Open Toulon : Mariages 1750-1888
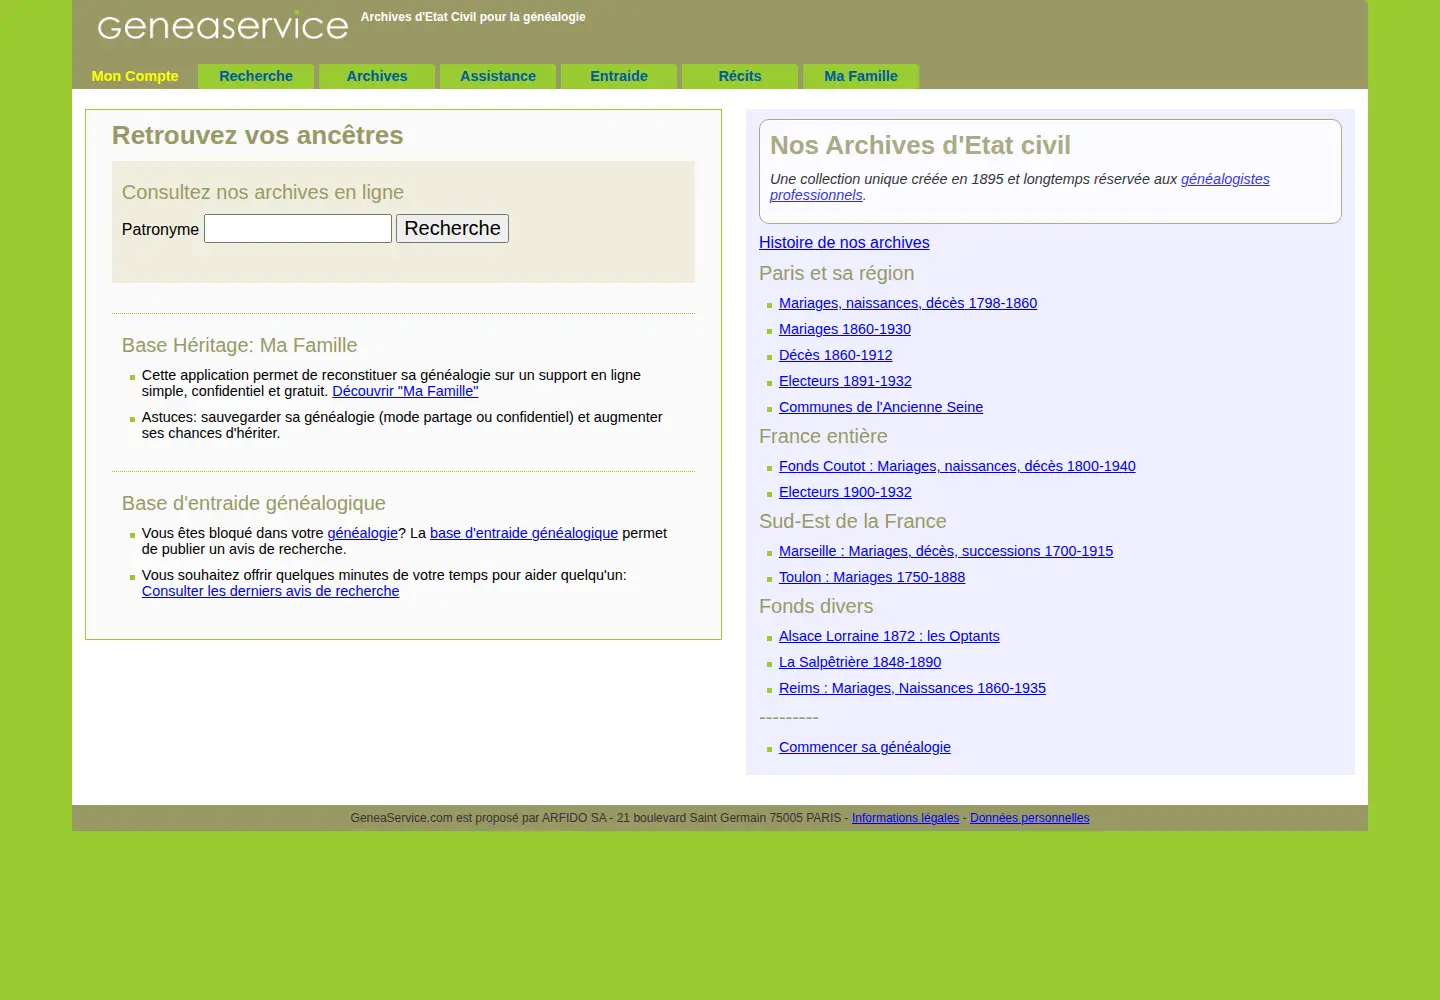The image size is (1440, 1000). pyautogui.click(x=872, y=577)
